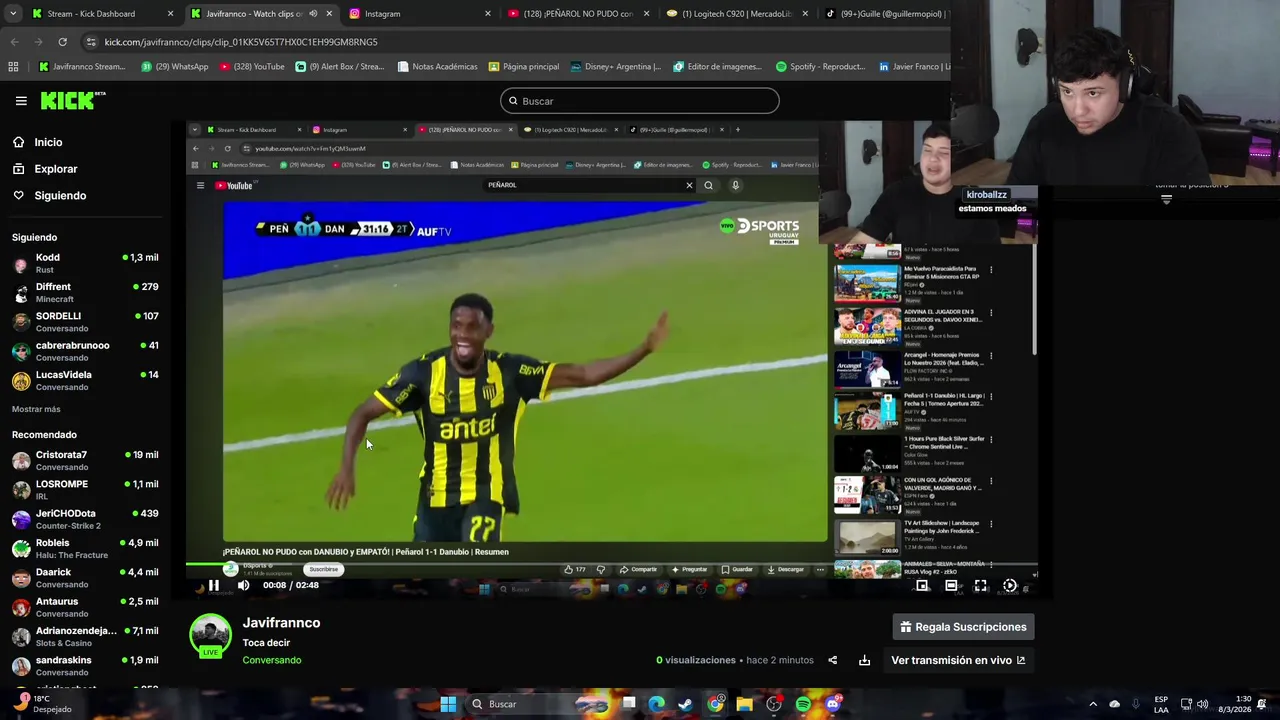Screen dimensions: 1280x720
Task: Open Windows Start menu
Action: (448, 704)
